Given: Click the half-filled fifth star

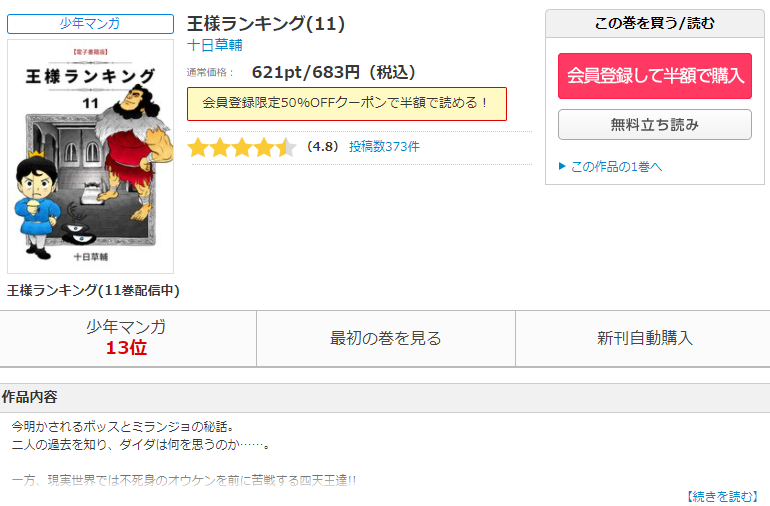Looking at the screenshot, I should pyautogui.click(x=286, y=147).
